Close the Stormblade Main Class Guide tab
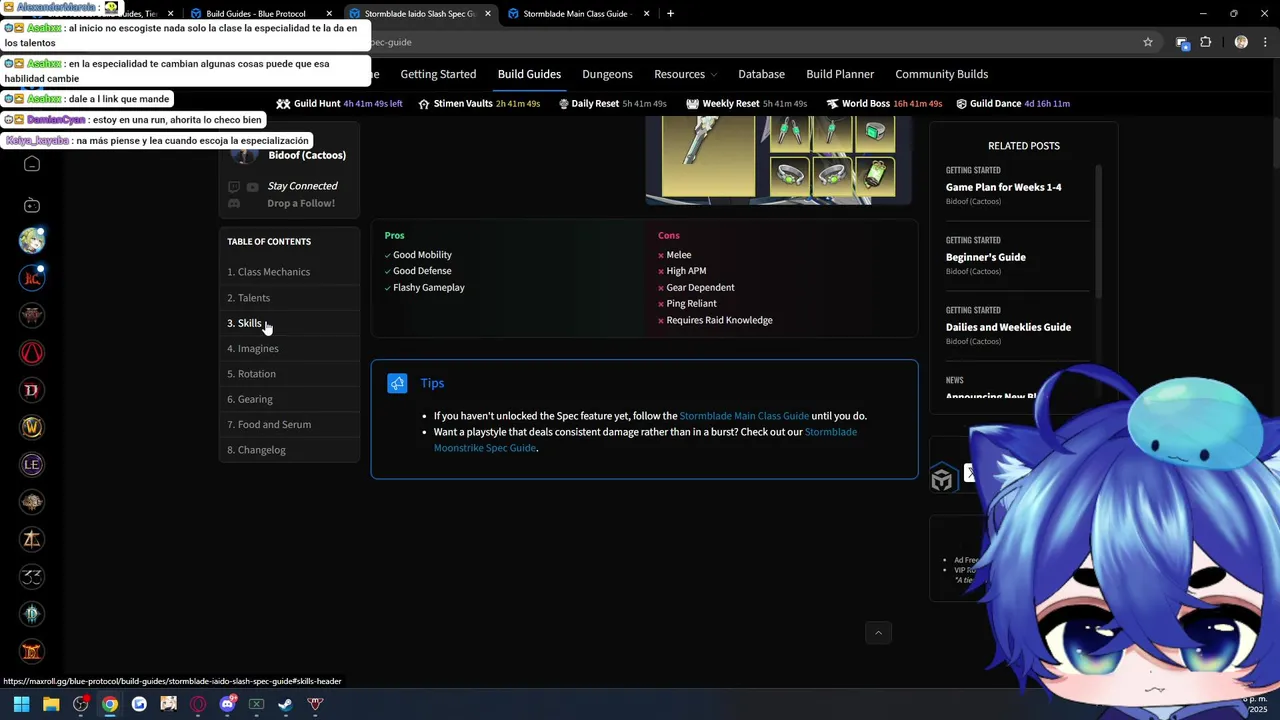This screenshot has width=1280, height=720. (x=647, y=14)
